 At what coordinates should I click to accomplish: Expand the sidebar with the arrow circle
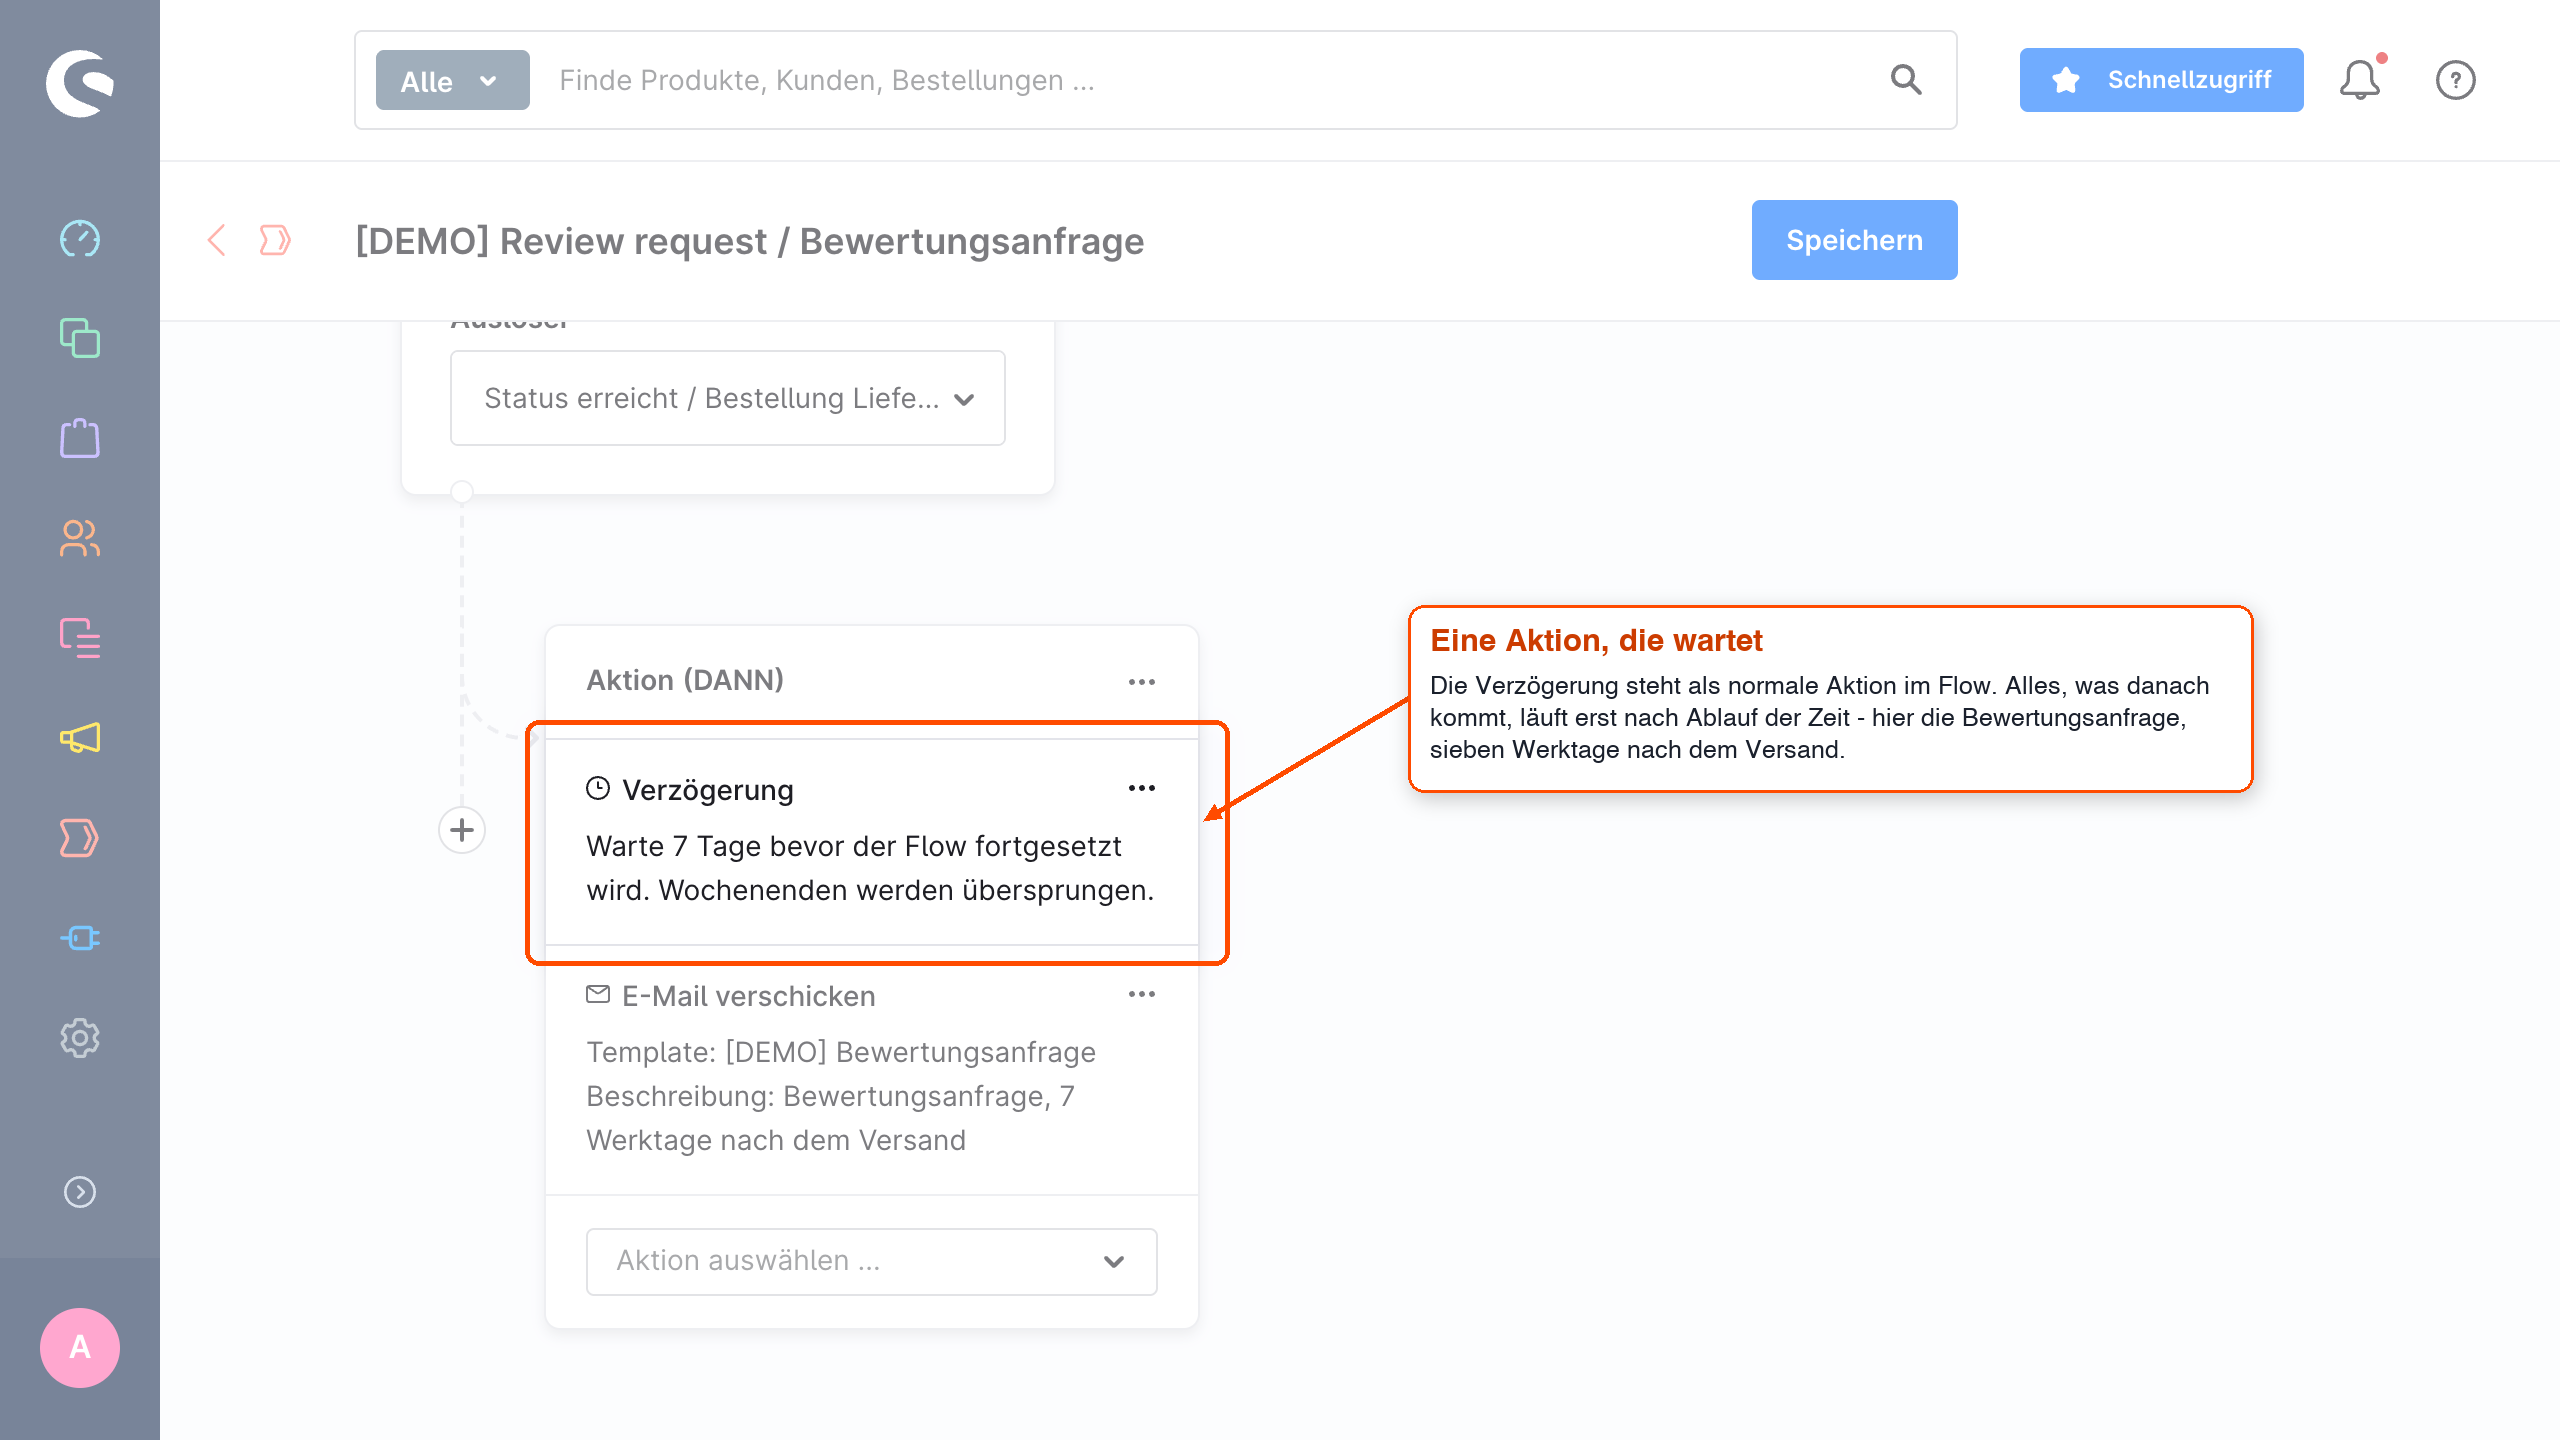pos(80,1192)
